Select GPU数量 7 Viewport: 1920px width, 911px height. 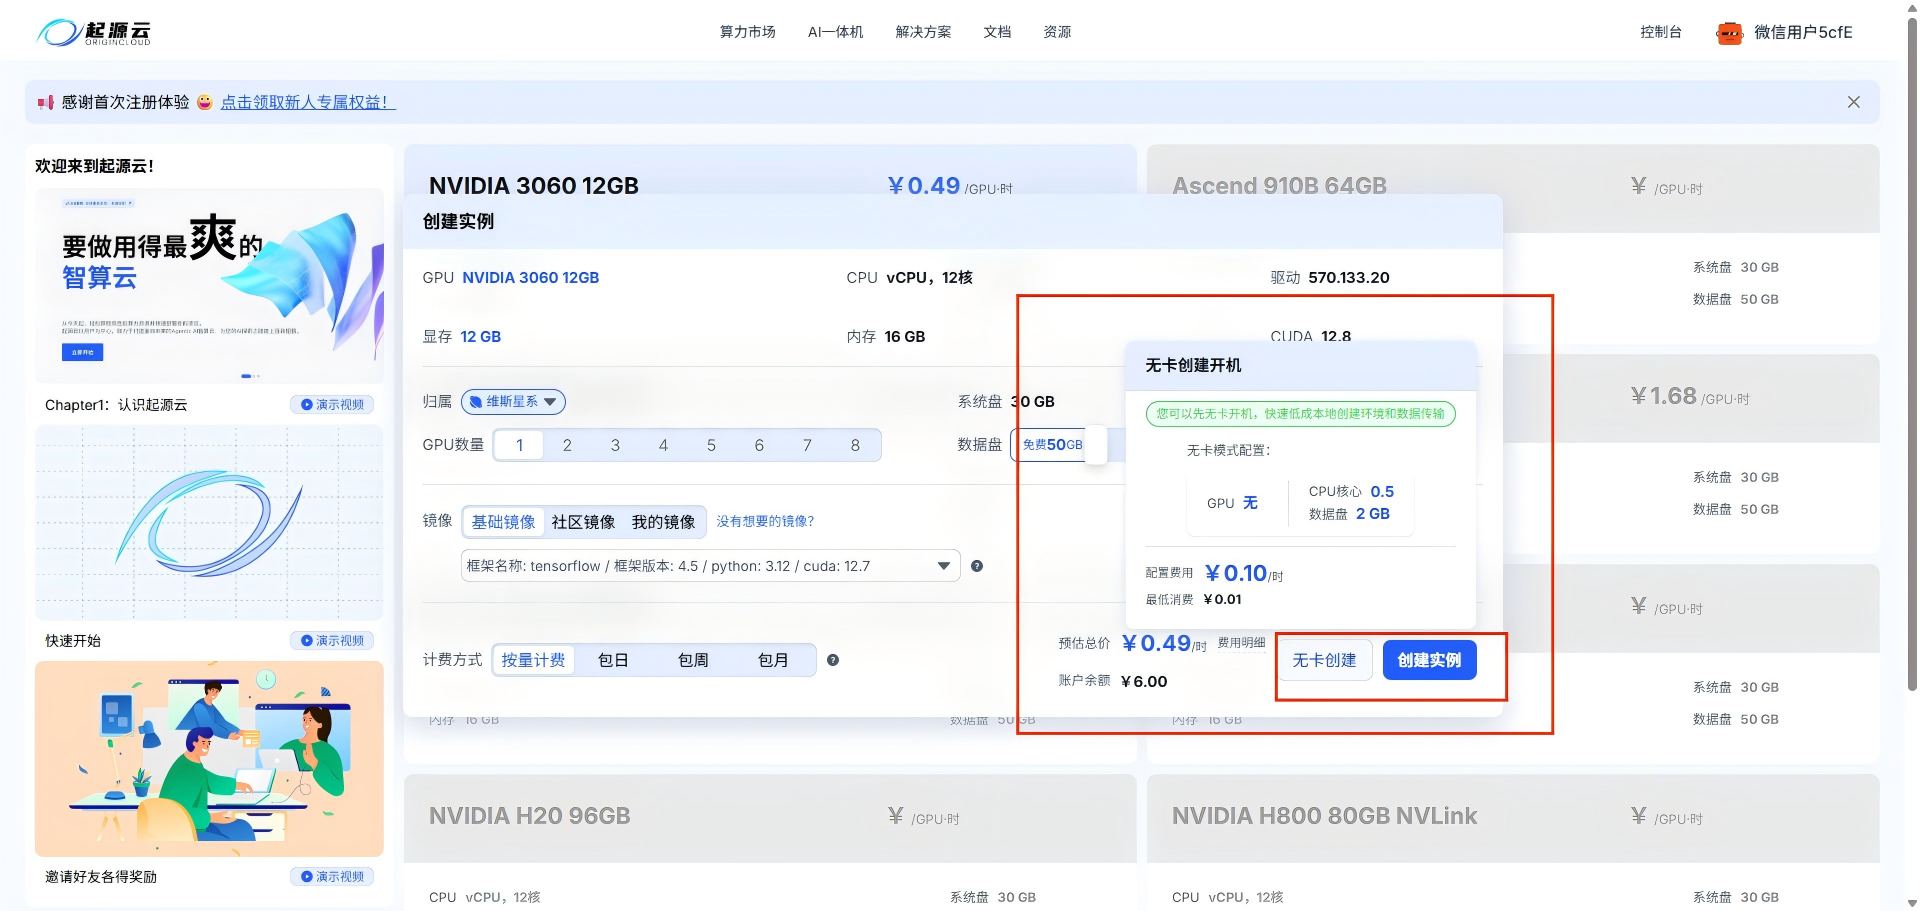tap(807, 445)
